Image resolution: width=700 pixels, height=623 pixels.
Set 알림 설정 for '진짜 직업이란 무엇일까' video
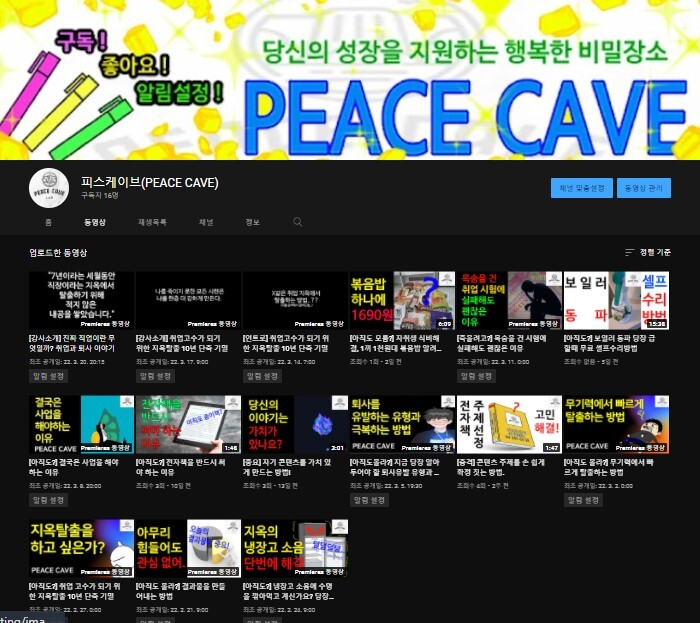pos(49,376)
